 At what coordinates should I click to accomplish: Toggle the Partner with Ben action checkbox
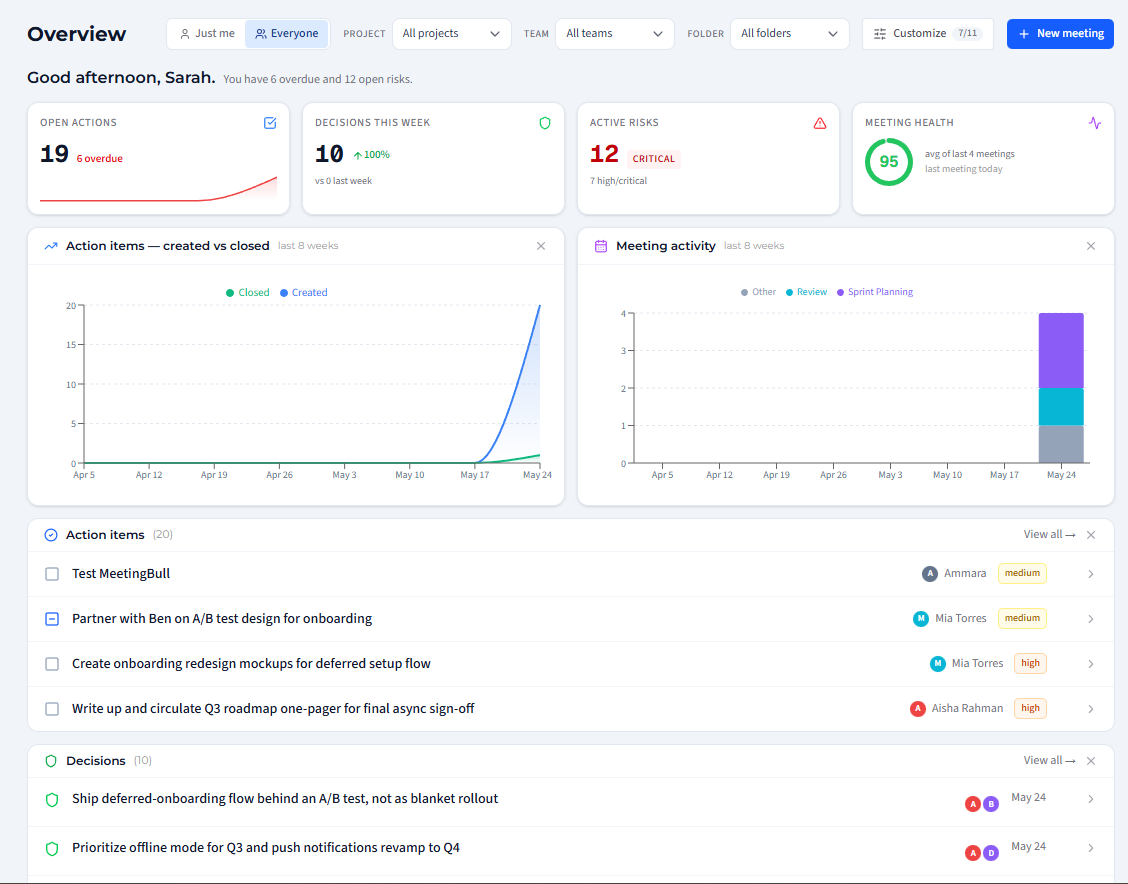tap(52, 619)
